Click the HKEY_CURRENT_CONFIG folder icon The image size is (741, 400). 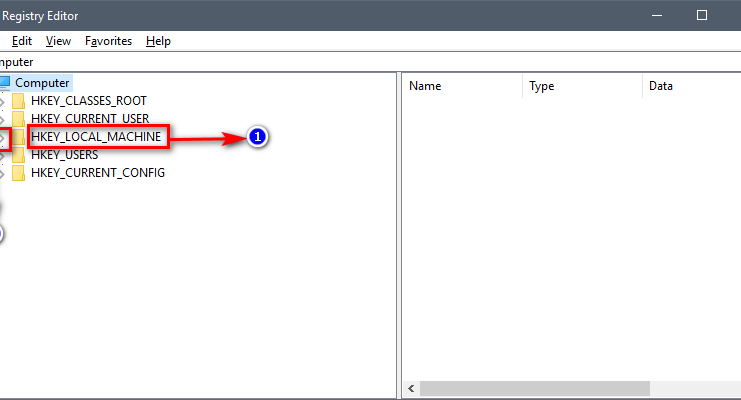pyautogui.click(x=18, y=173)
